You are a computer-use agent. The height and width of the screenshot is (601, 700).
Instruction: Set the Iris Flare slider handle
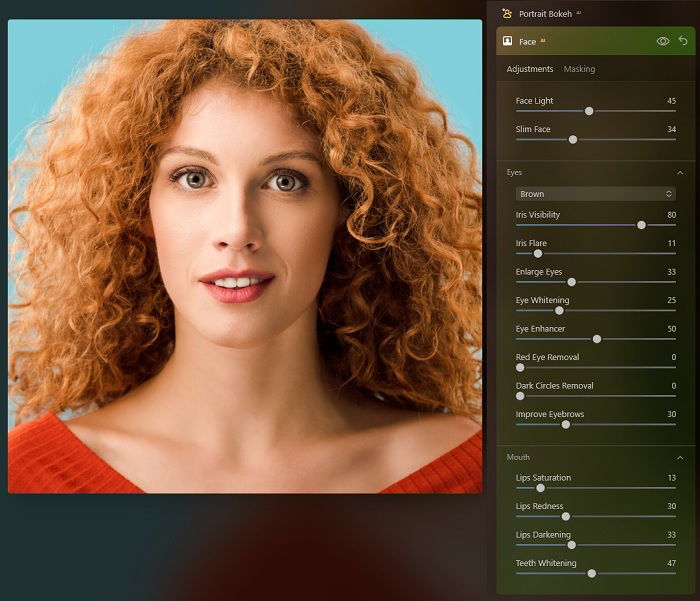tap(538, 253)
